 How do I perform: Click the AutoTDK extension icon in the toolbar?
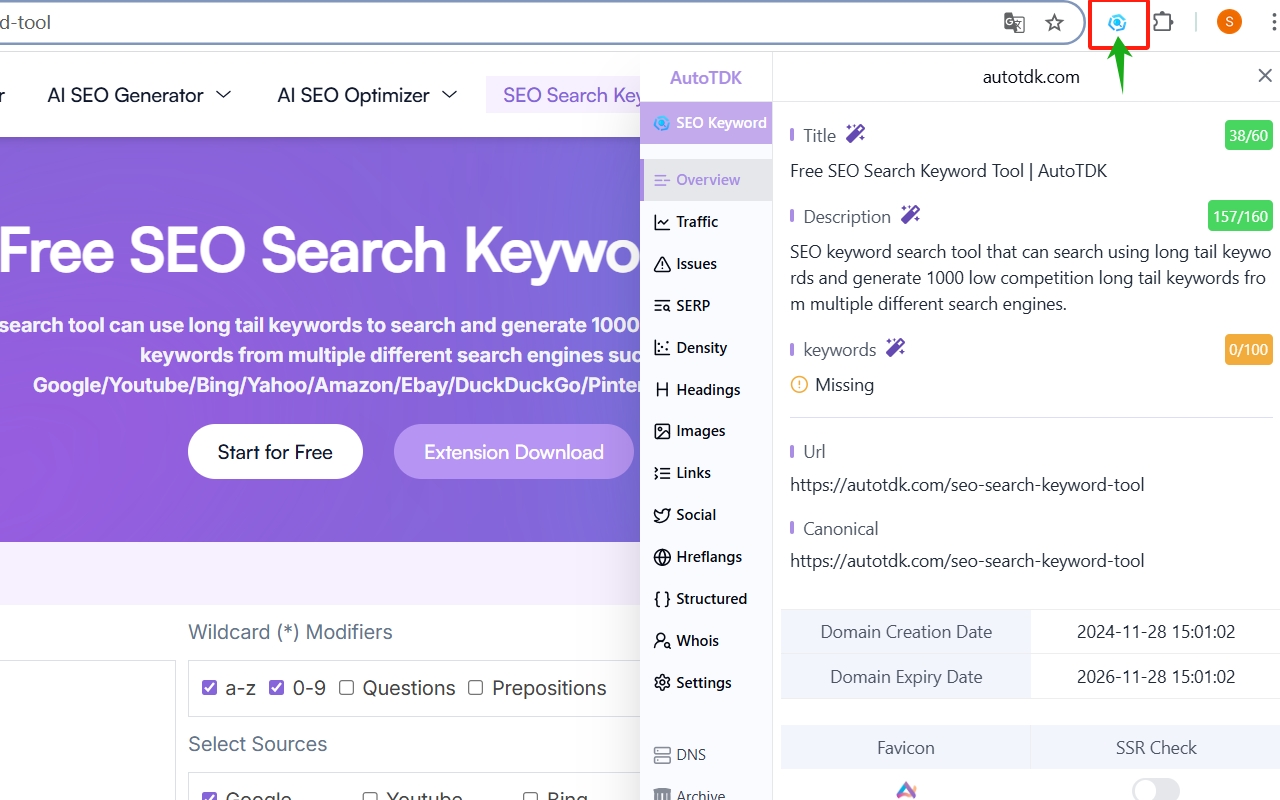pos(1119,22)
